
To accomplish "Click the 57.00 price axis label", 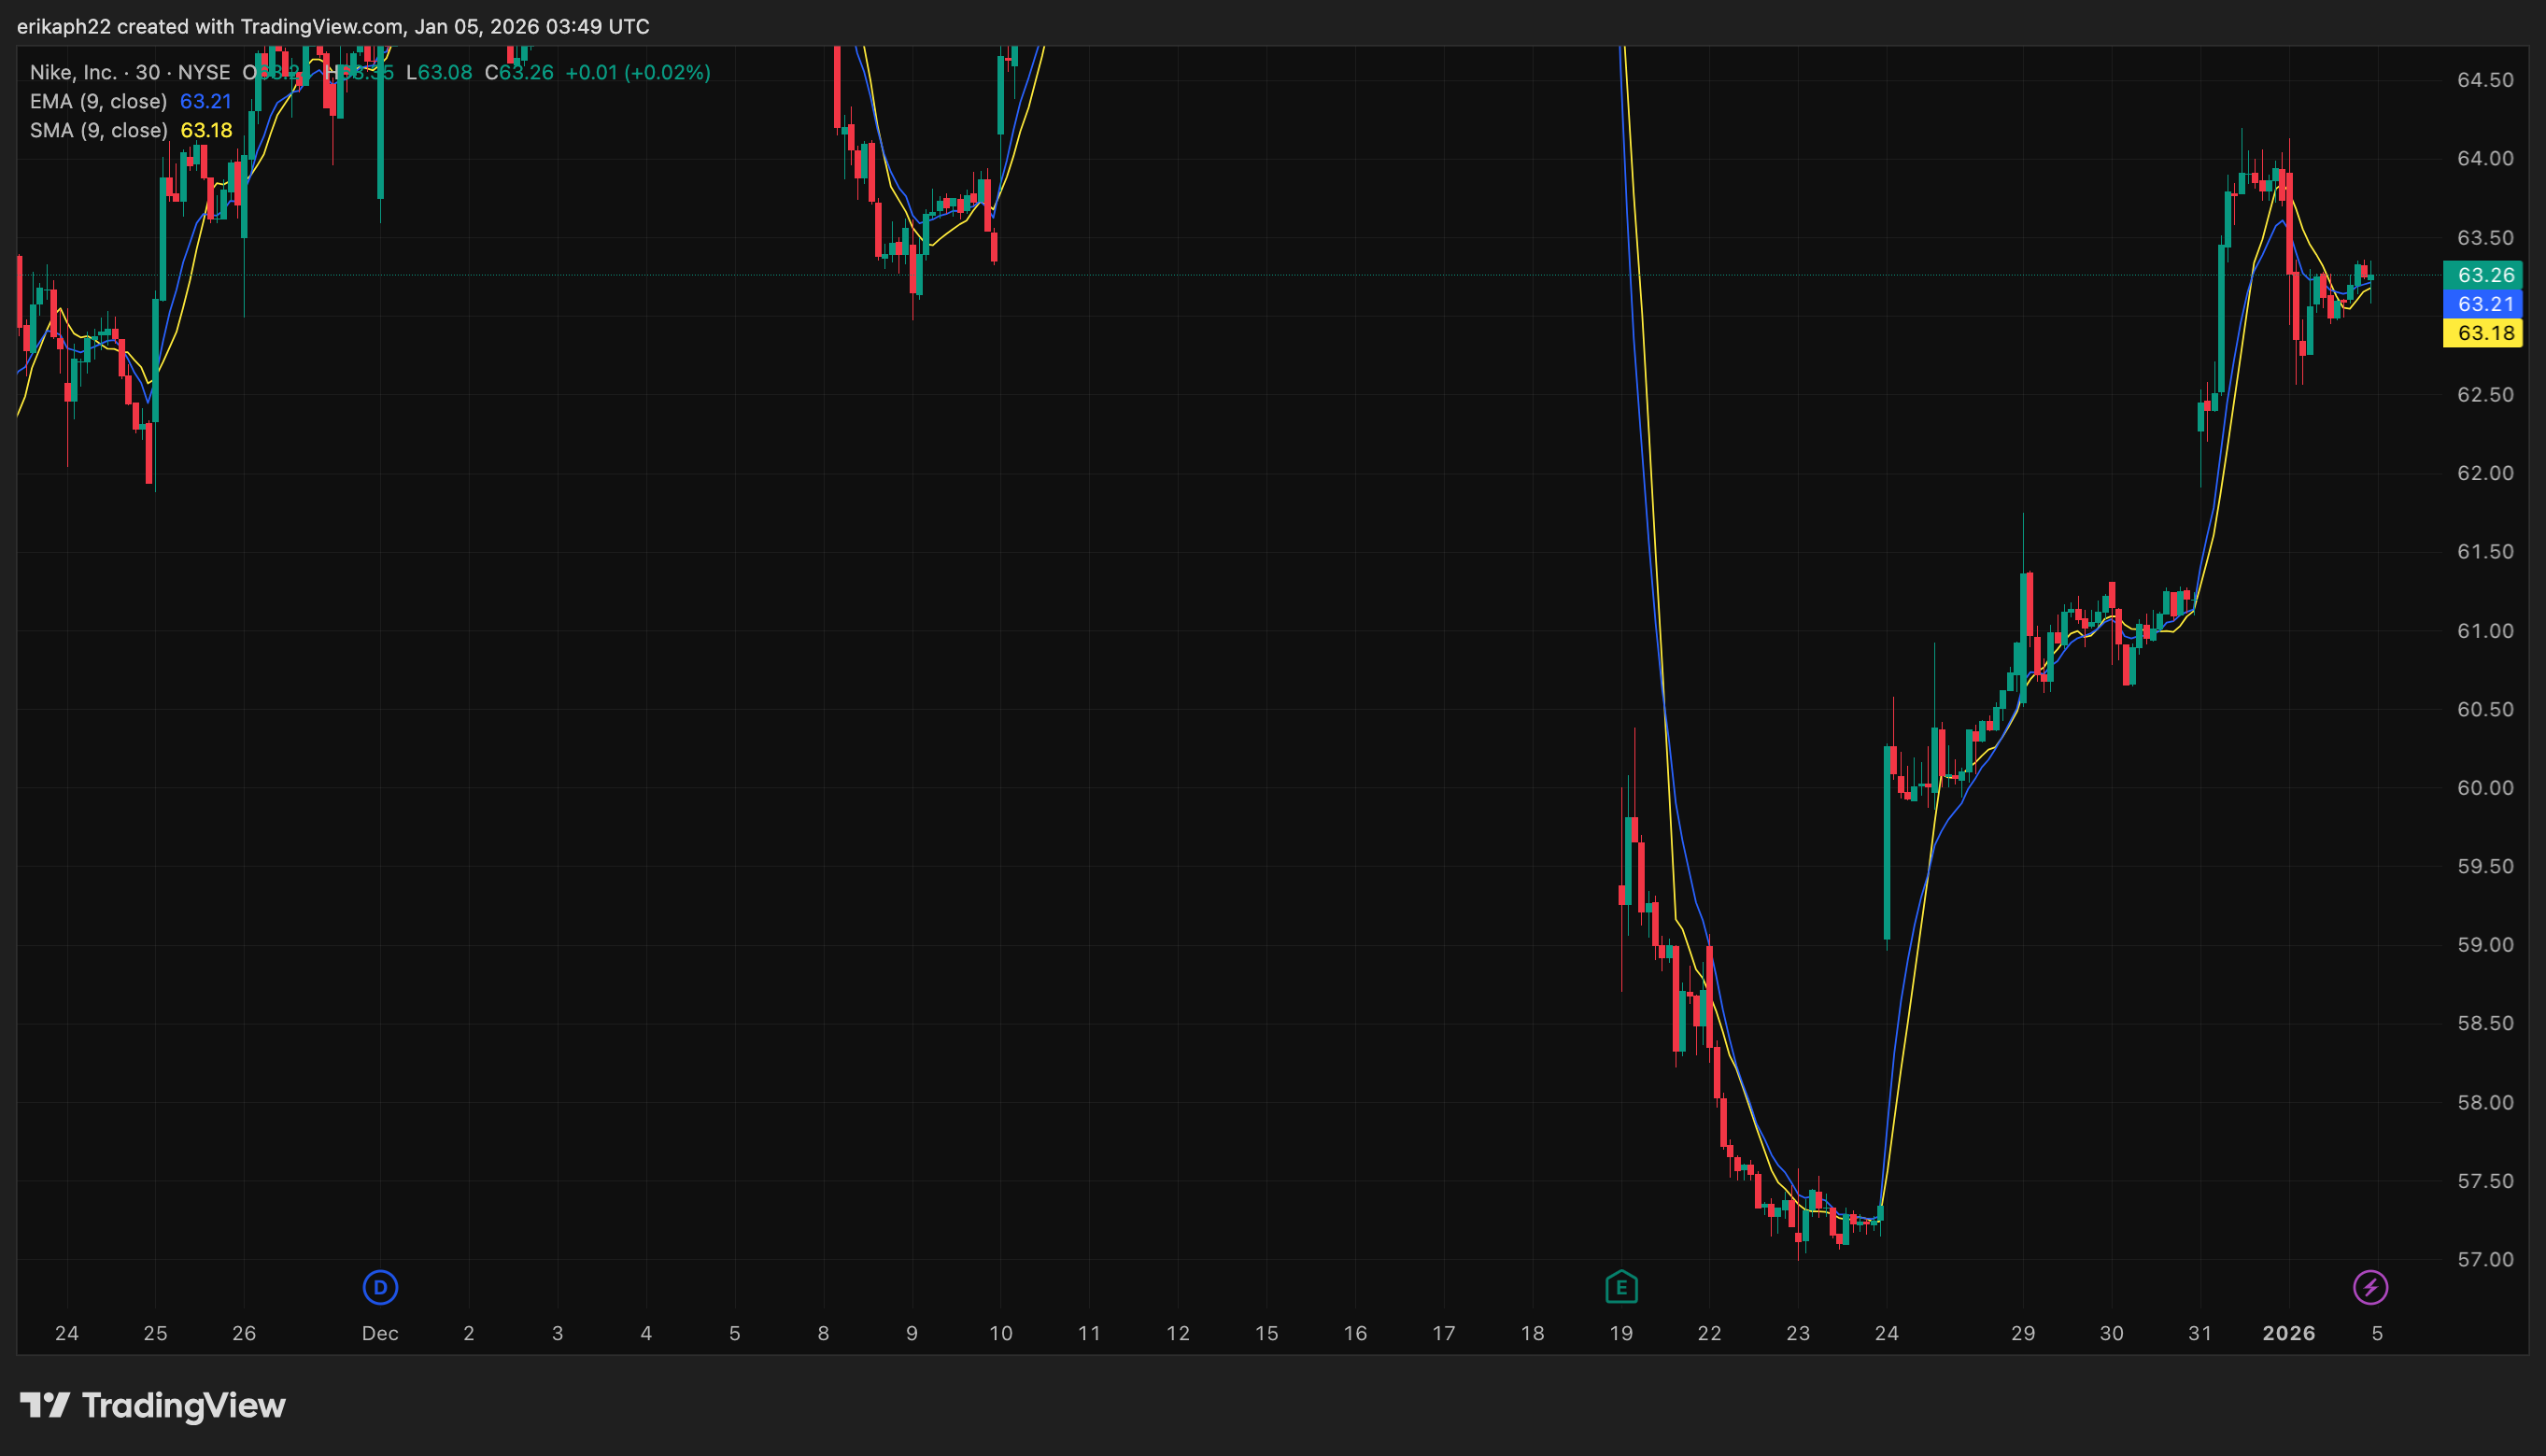I will [x=2485, y=1259].
